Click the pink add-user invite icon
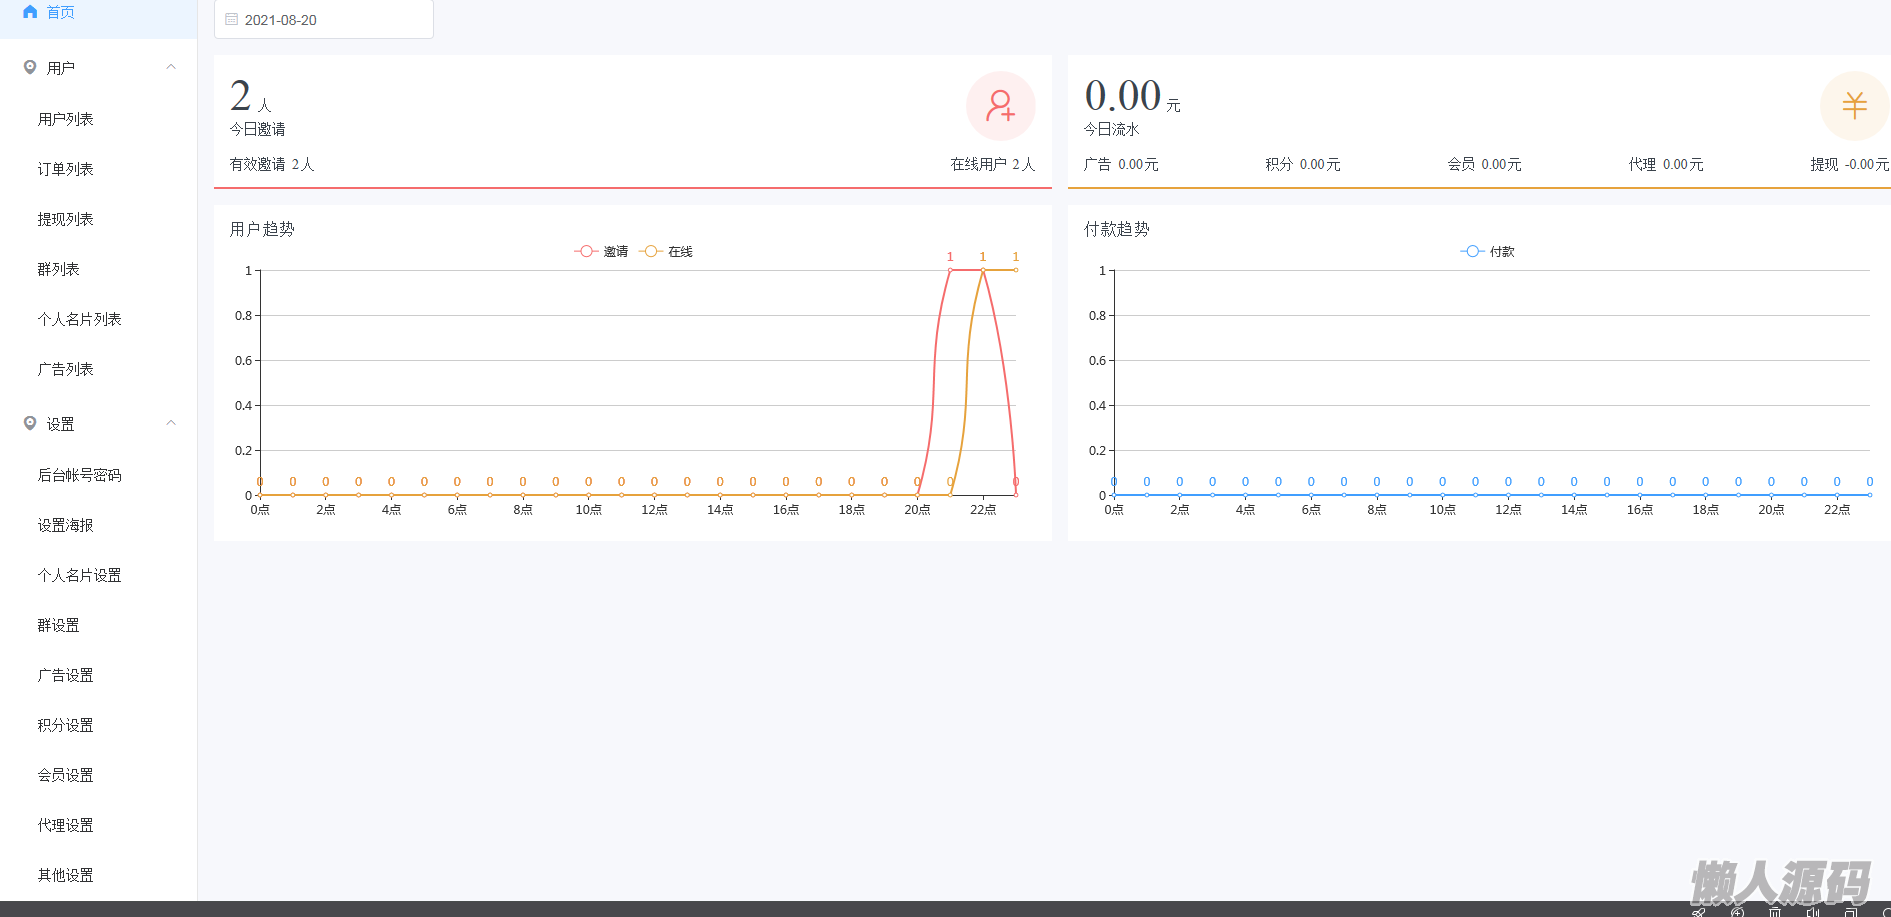This screenshot has width=1891, height=917. click(1000, 106)
